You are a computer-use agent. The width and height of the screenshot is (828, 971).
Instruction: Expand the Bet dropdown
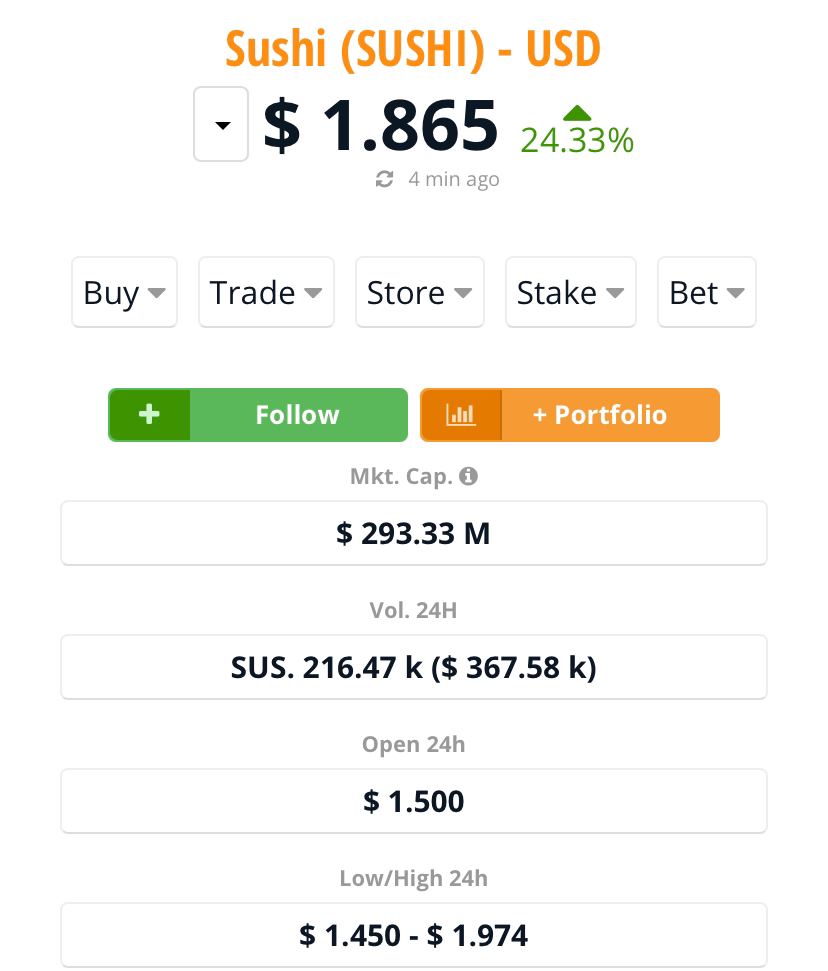[x=707, y=292]
